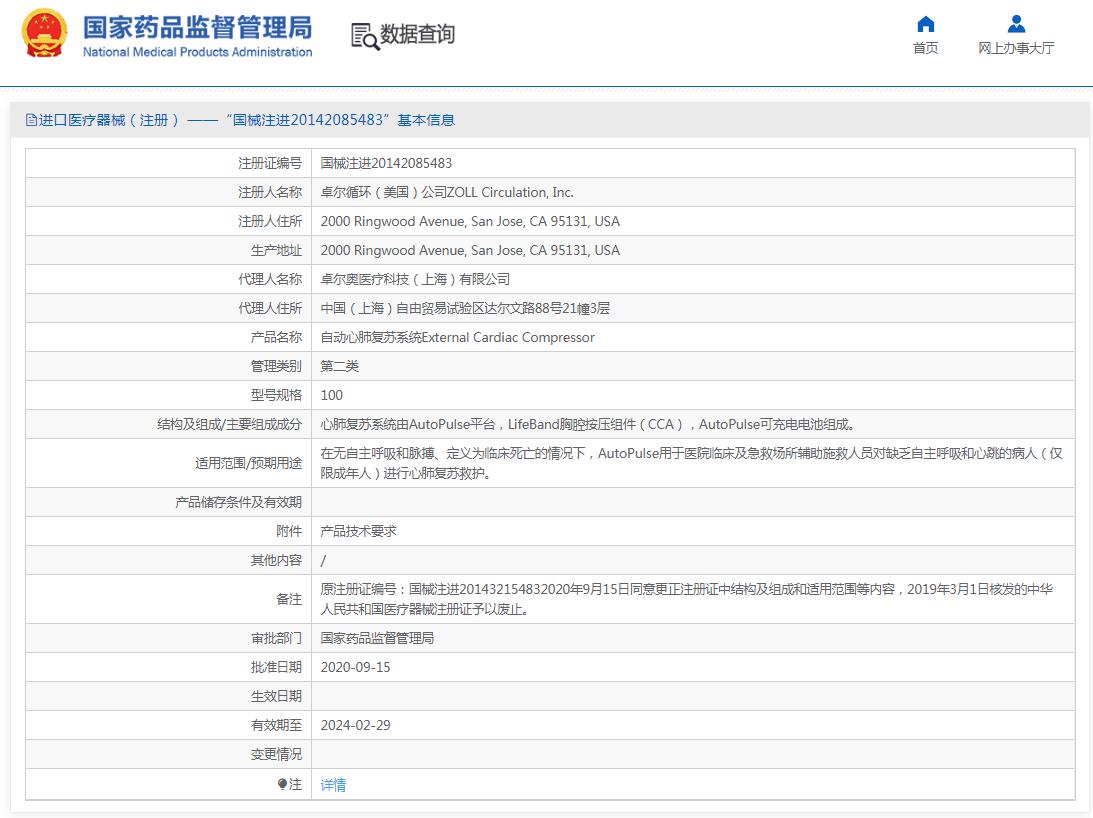
Task: Click the 生效日期 label cell
Action: click(168, 696)
